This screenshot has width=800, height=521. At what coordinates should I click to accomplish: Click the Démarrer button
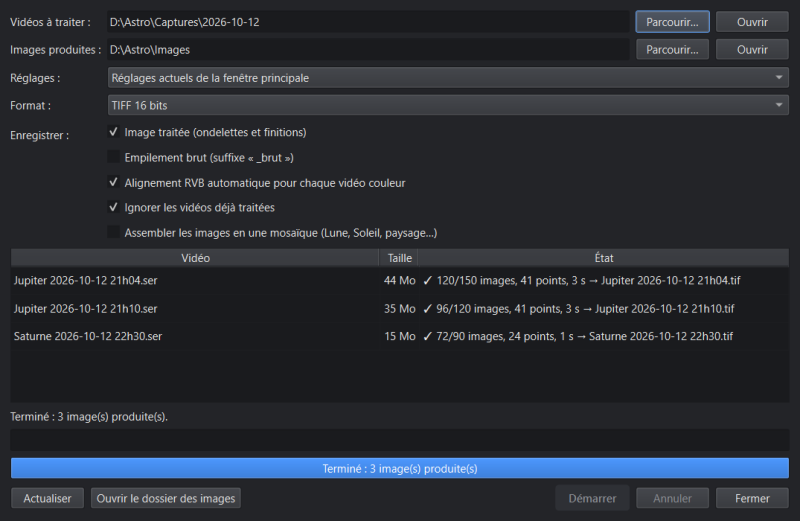coord(592,498)
